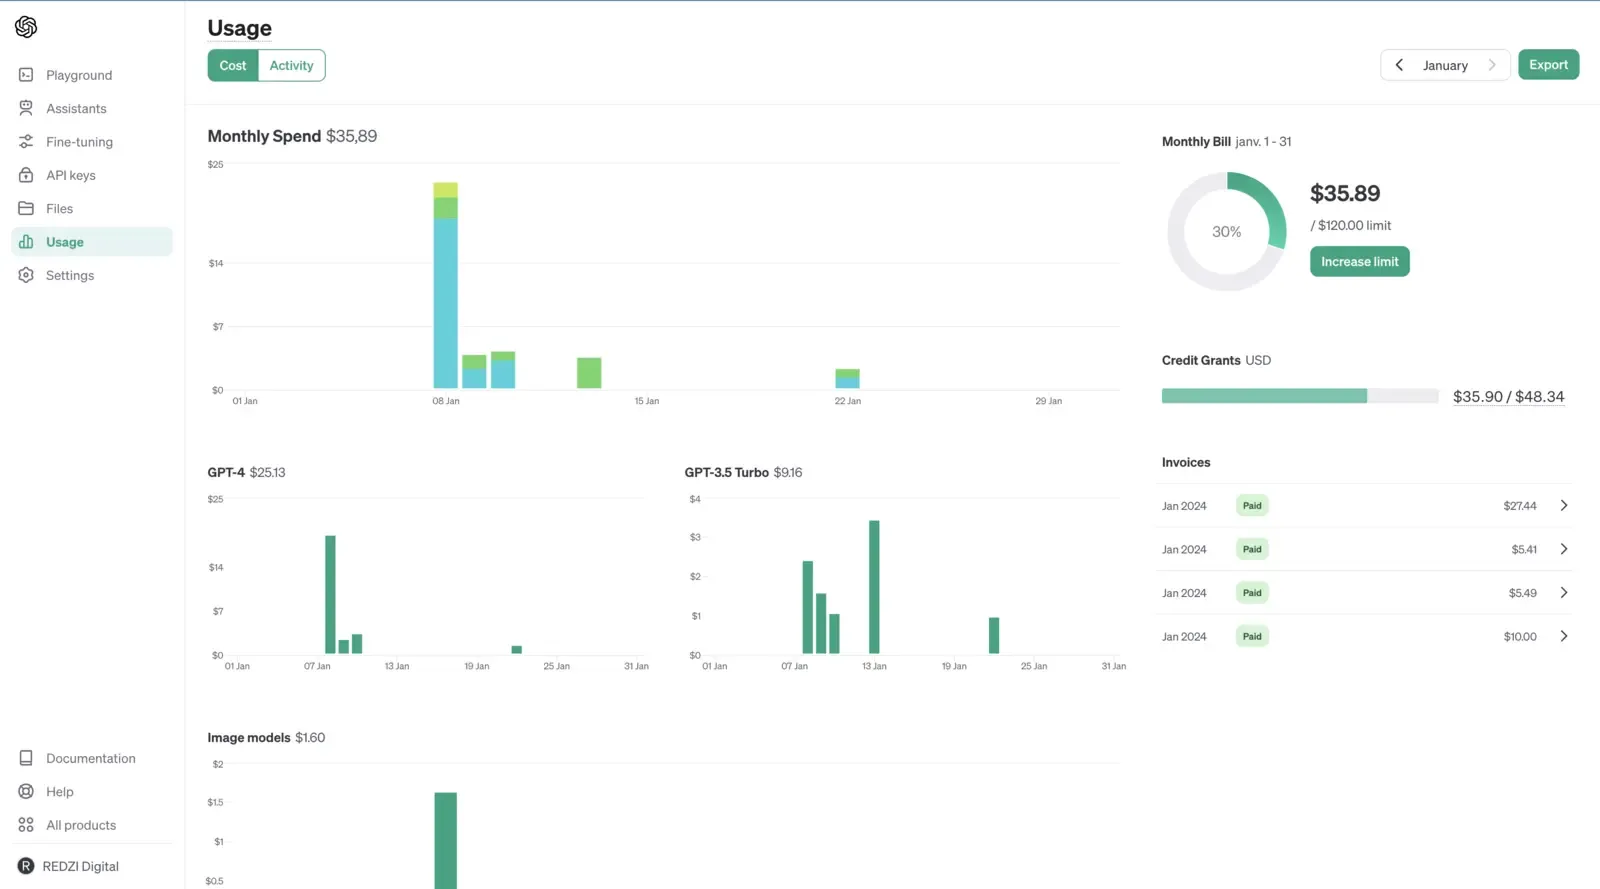Click the tallest GPT-4 chart bar
Viewport: 1600px width, 889px height.
[x=330, y=594]
